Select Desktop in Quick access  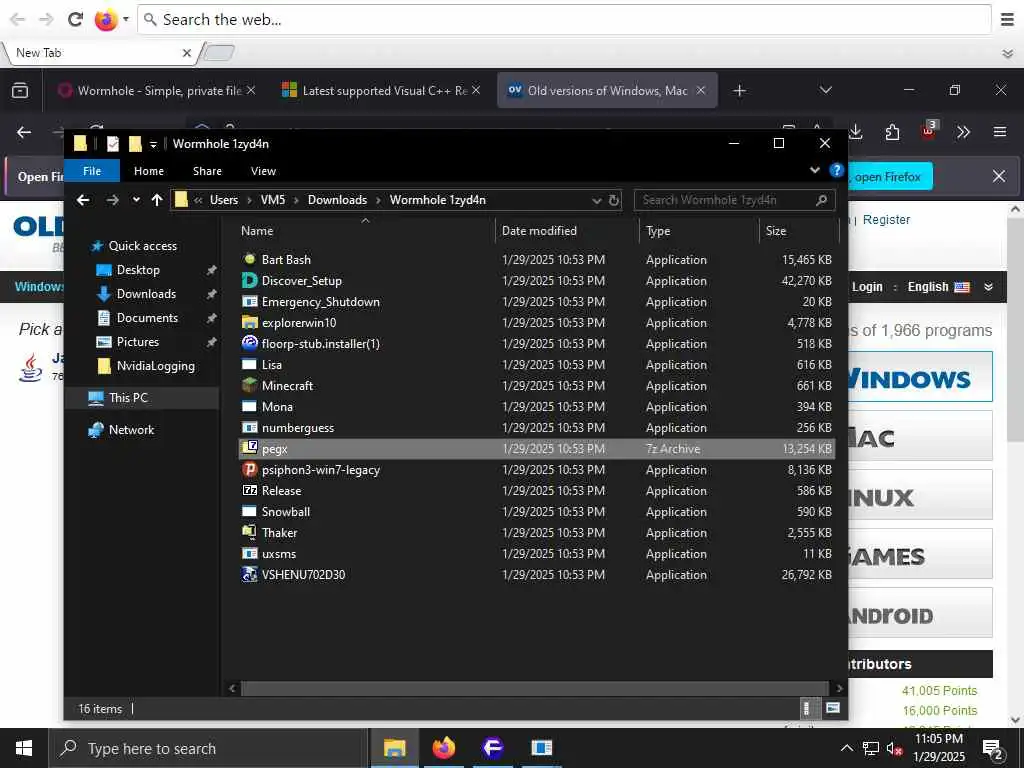[x=138, y=270]
